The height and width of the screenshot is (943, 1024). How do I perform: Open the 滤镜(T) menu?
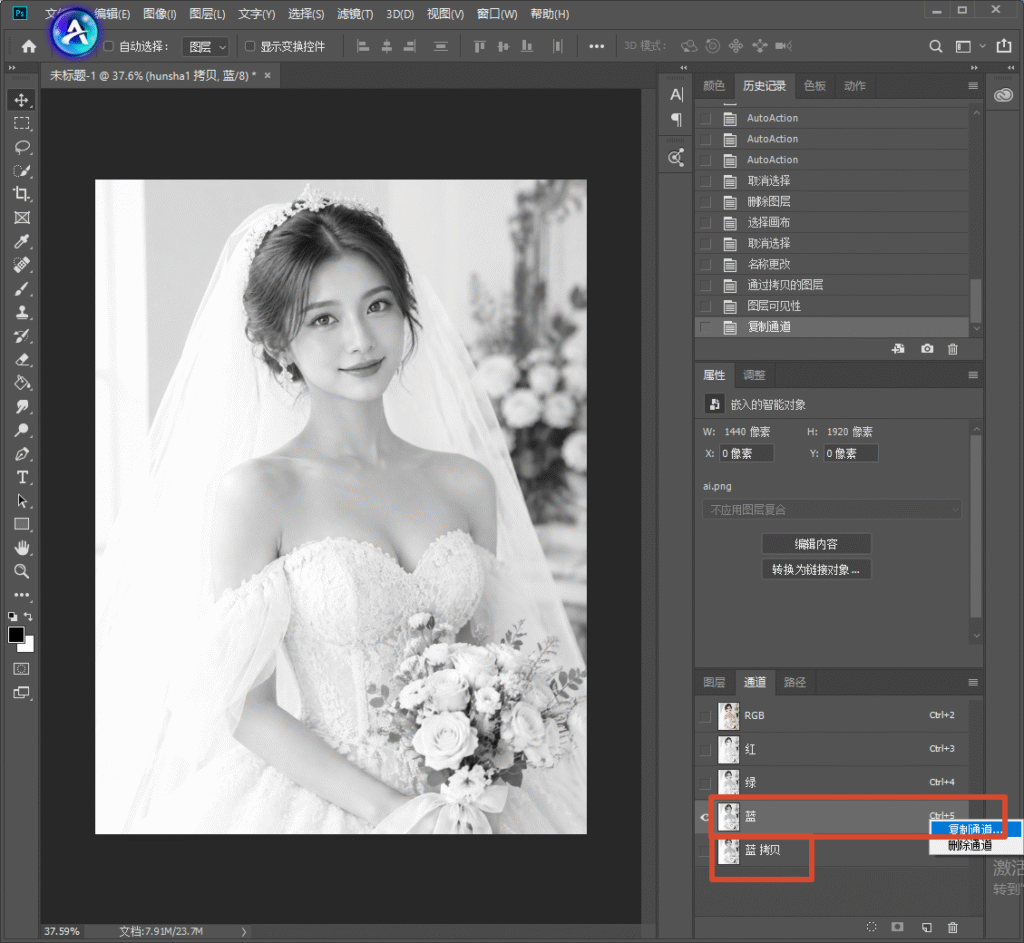[x=355, y=14]
